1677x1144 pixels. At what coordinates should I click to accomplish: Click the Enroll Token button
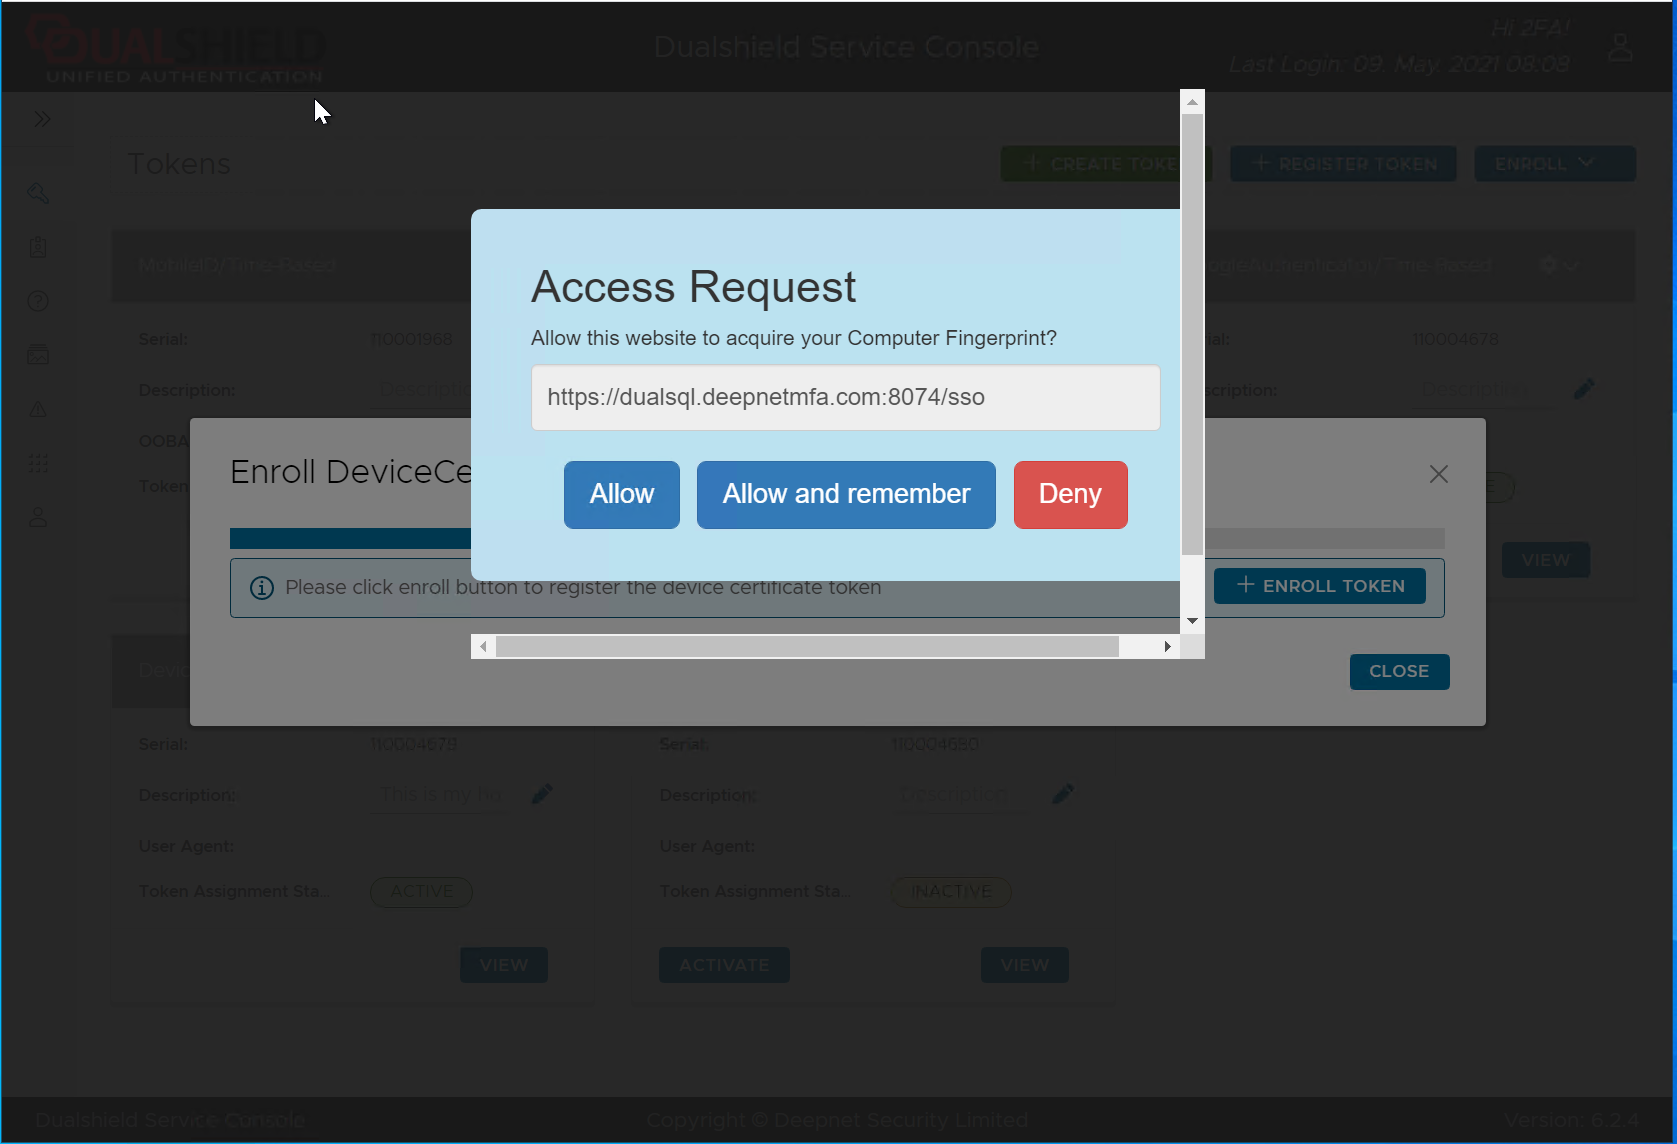(1320, 586)
